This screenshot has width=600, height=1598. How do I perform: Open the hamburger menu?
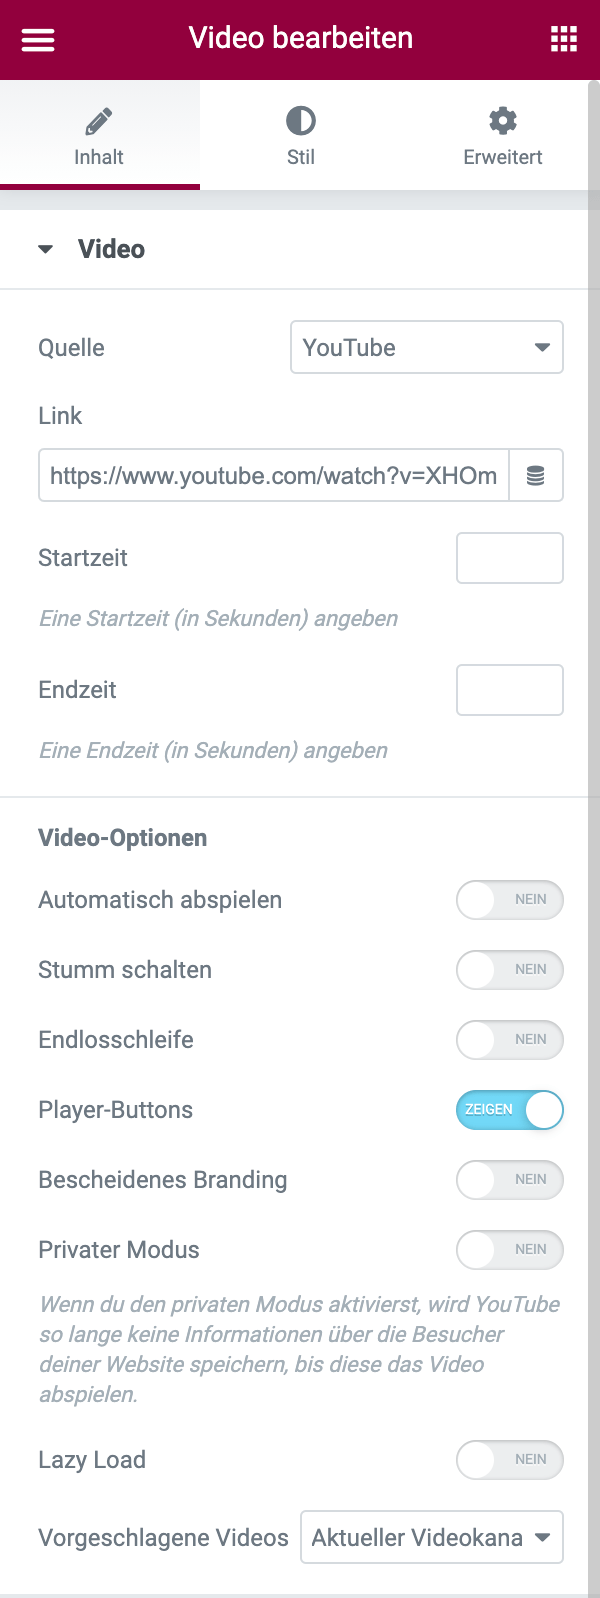[x=38, y=40]
